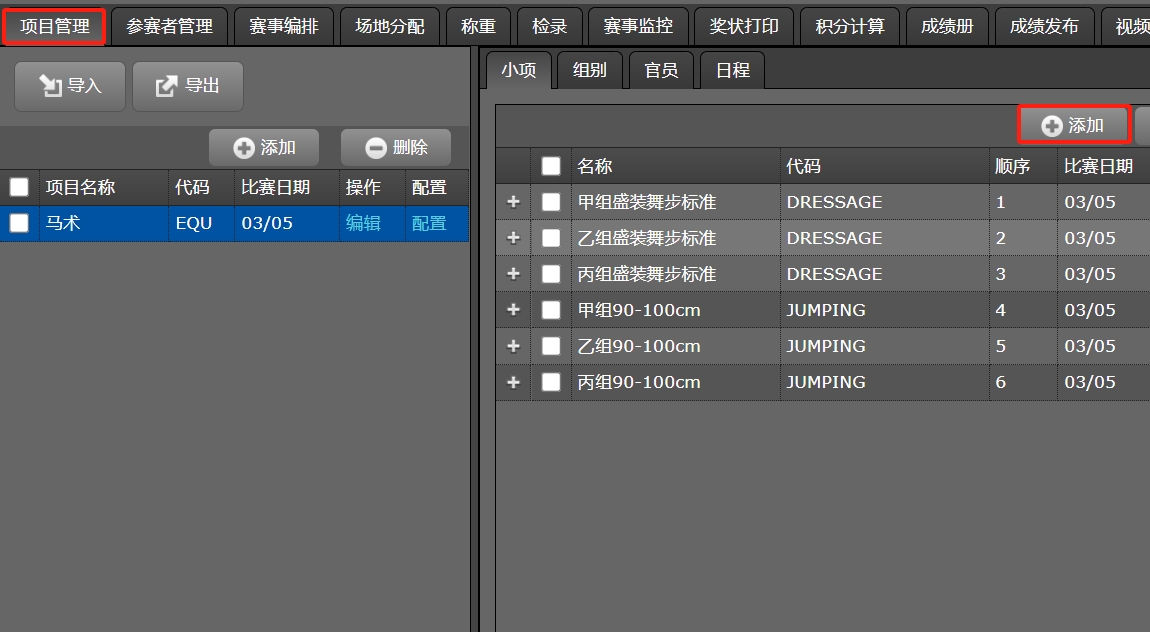The image size is (1150, 632).
Task: Open the 配置 link for 马术
Action: [x=429, y=223]
